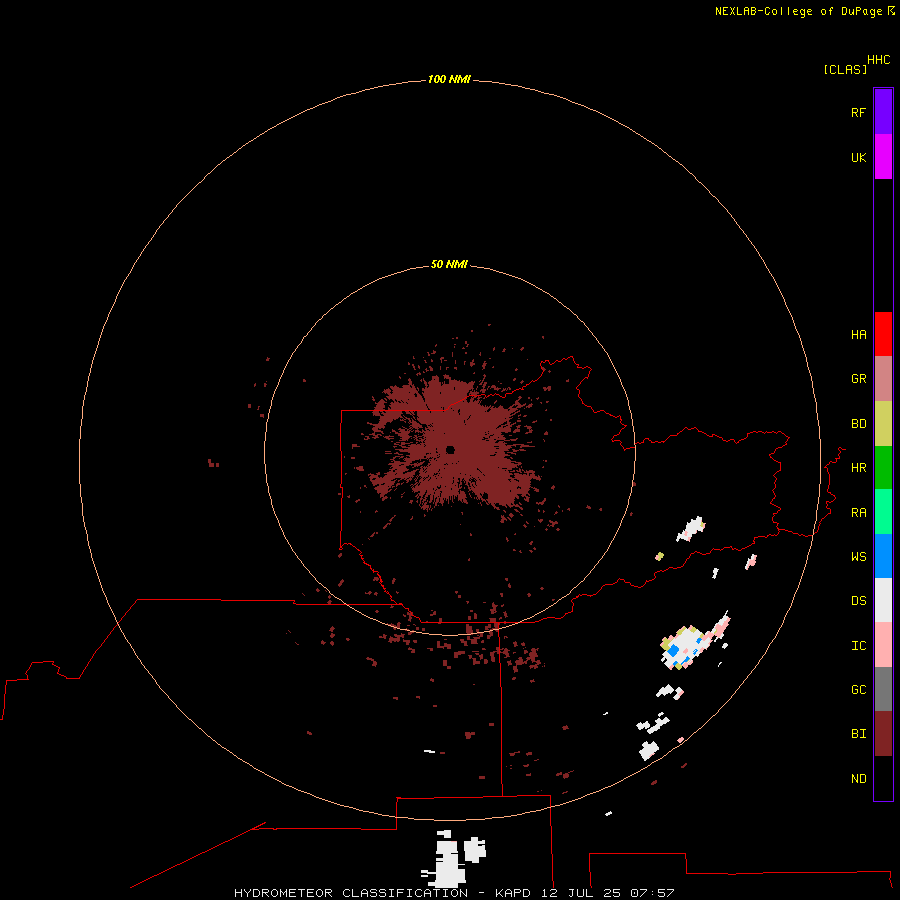Click the UK legend label
This screenshot has height=900, width=900.
858,158
